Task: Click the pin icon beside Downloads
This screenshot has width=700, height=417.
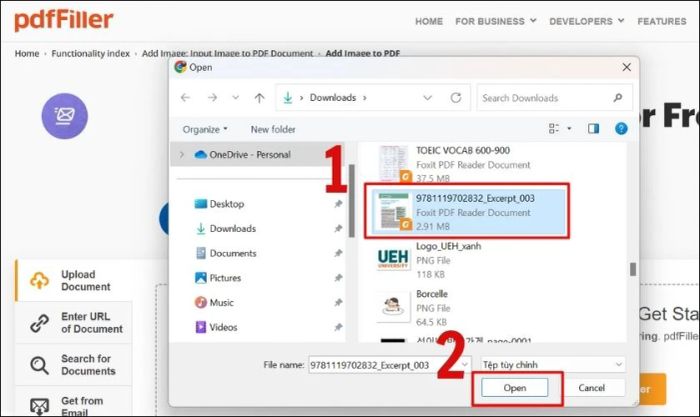Action: coord(338,229)
